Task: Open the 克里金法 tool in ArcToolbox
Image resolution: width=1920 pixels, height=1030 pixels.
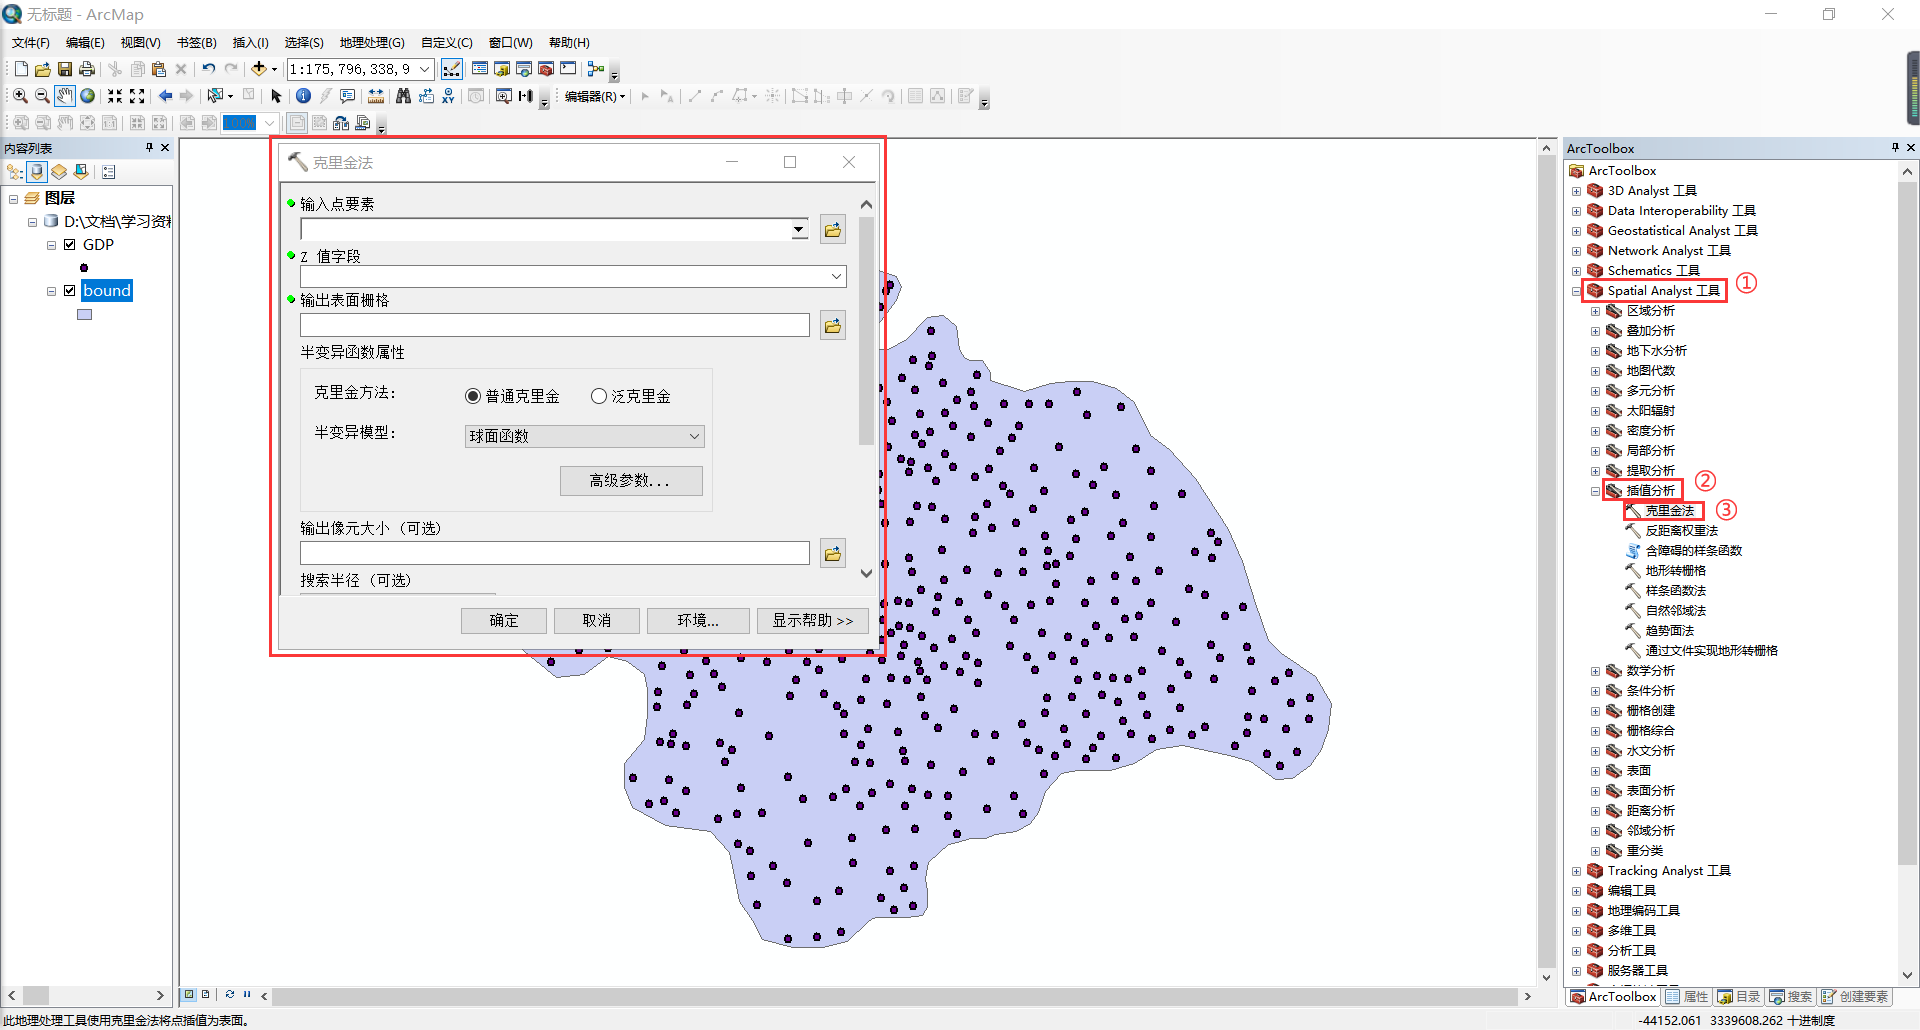Action: click(1669, 511)
